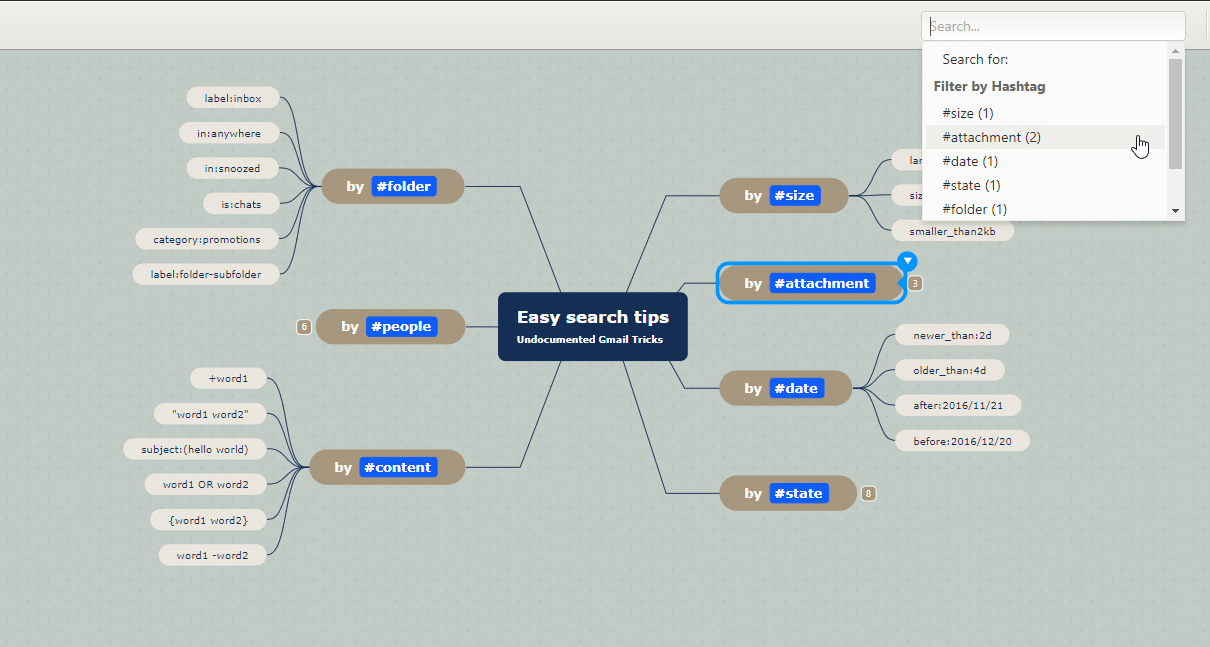
Task: Click the dropdown scrollbar down arrow
Action: point(1176,211)
